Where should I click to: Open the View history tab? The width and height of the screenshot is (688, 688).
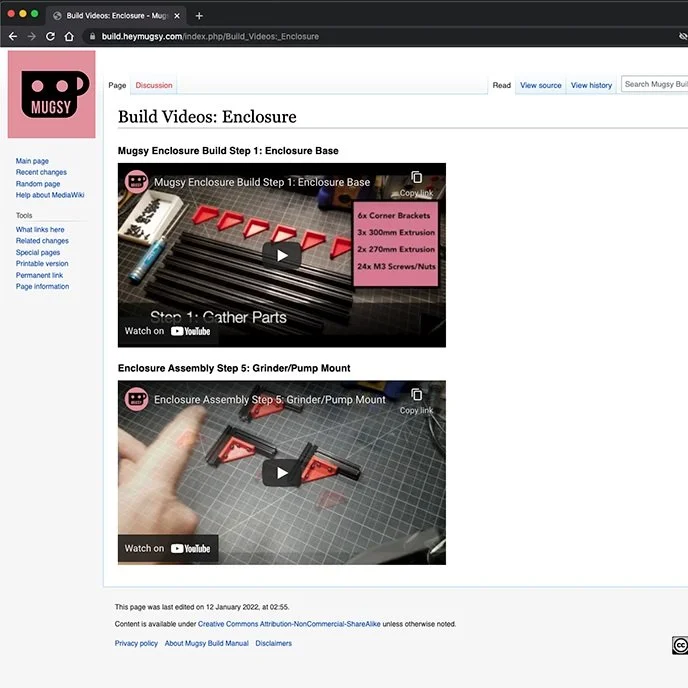tap(591, 85)
